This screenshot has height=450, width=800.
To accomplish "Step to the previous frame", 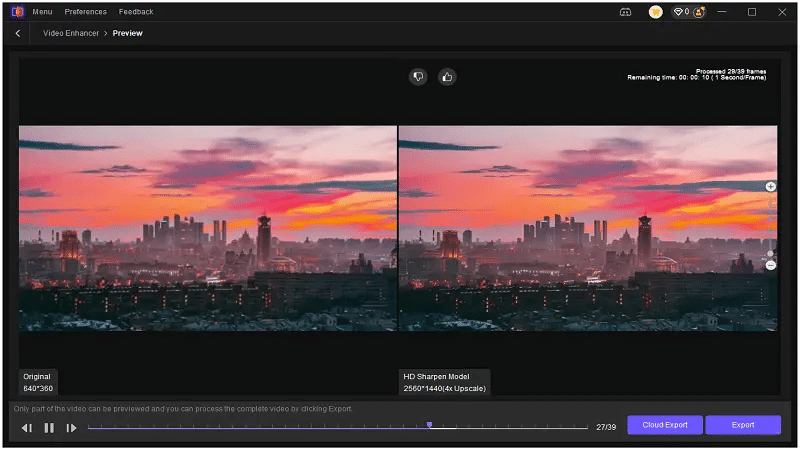I will pos(27,427).
